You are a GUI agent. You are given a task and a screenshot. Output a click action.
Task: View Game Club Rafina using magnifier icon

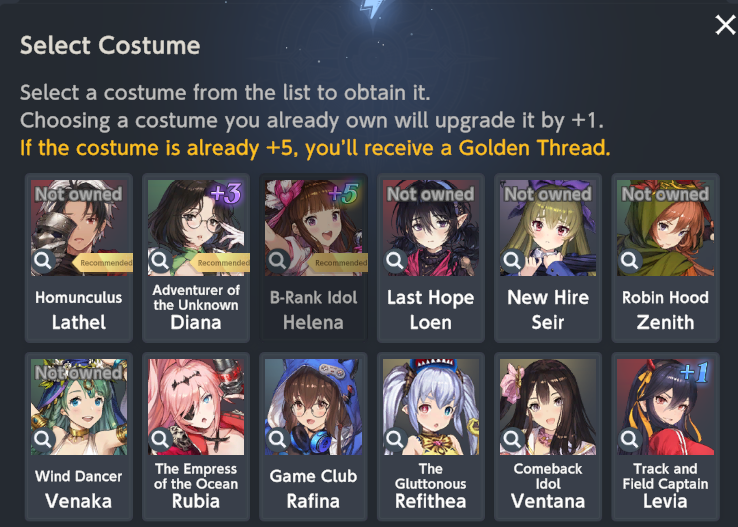[x=278, y=439]
